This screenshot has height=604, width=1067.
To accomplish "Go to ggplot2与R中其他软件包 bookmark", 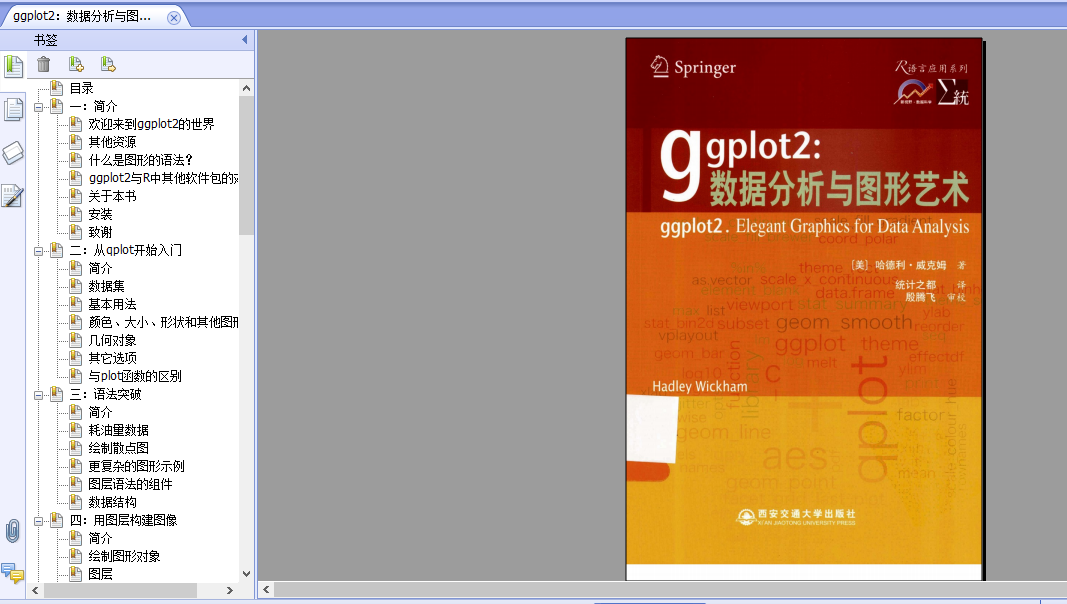I will (x=163, y=178).
